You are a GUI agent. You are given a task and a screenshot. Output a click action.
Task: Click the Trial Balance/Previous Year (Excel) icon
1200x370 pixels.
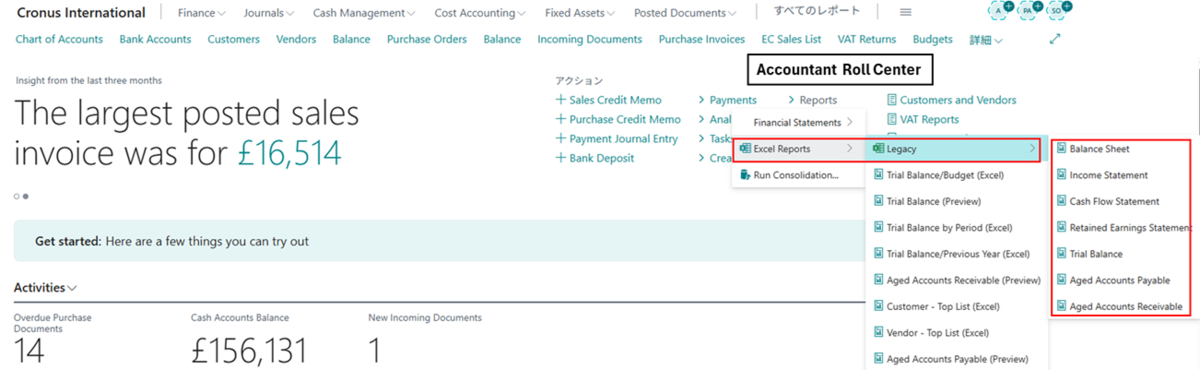[x=879, y=253]
